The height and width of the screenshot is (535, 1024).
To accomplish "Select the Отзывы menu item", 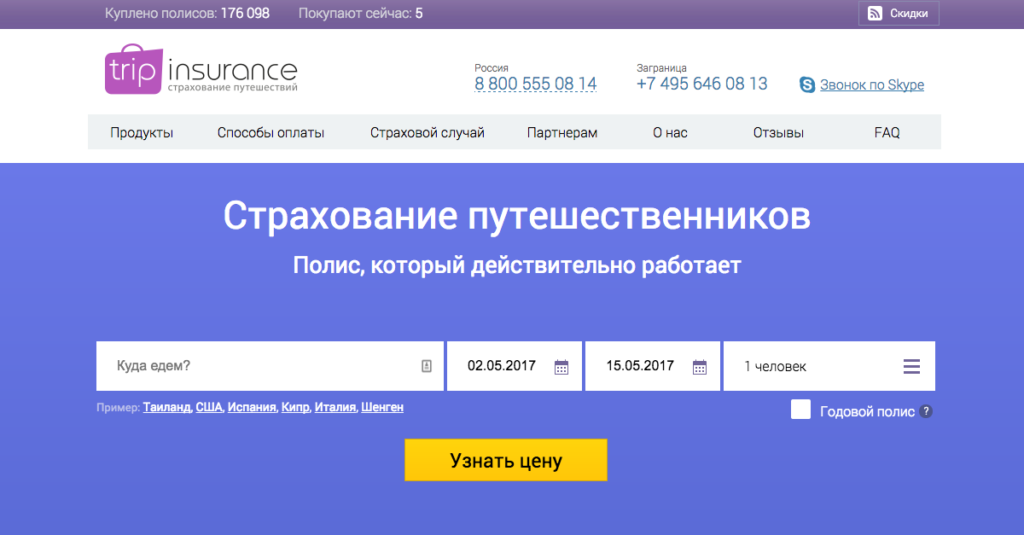I will click(778, 133).
